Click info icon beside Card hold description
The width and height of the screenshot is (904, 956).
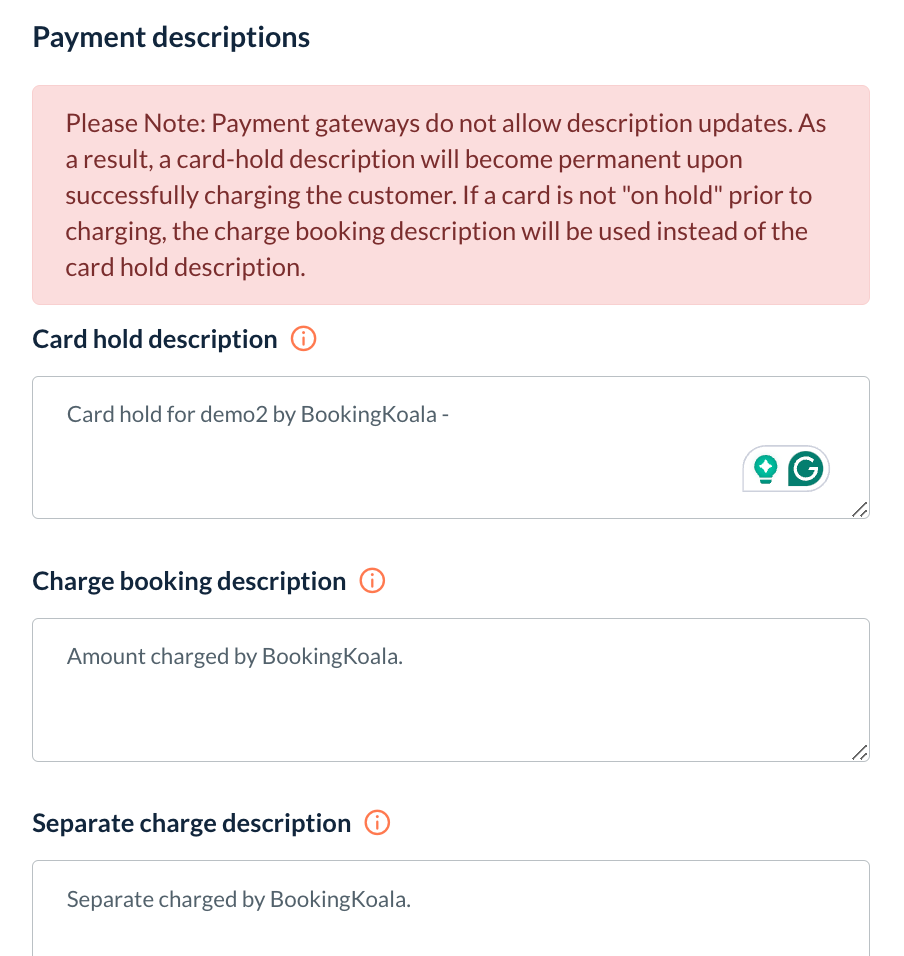point(303,340)
